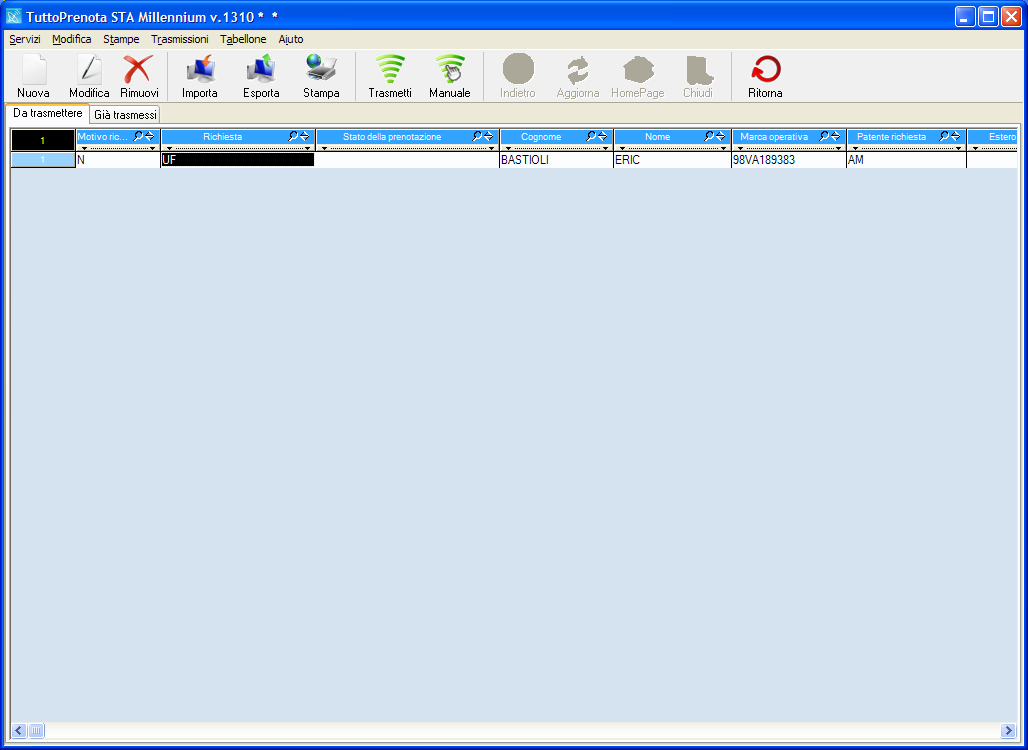Open the Trasmissioni menu
This screenshot has width=1028, height=750.
pos(179,39)
